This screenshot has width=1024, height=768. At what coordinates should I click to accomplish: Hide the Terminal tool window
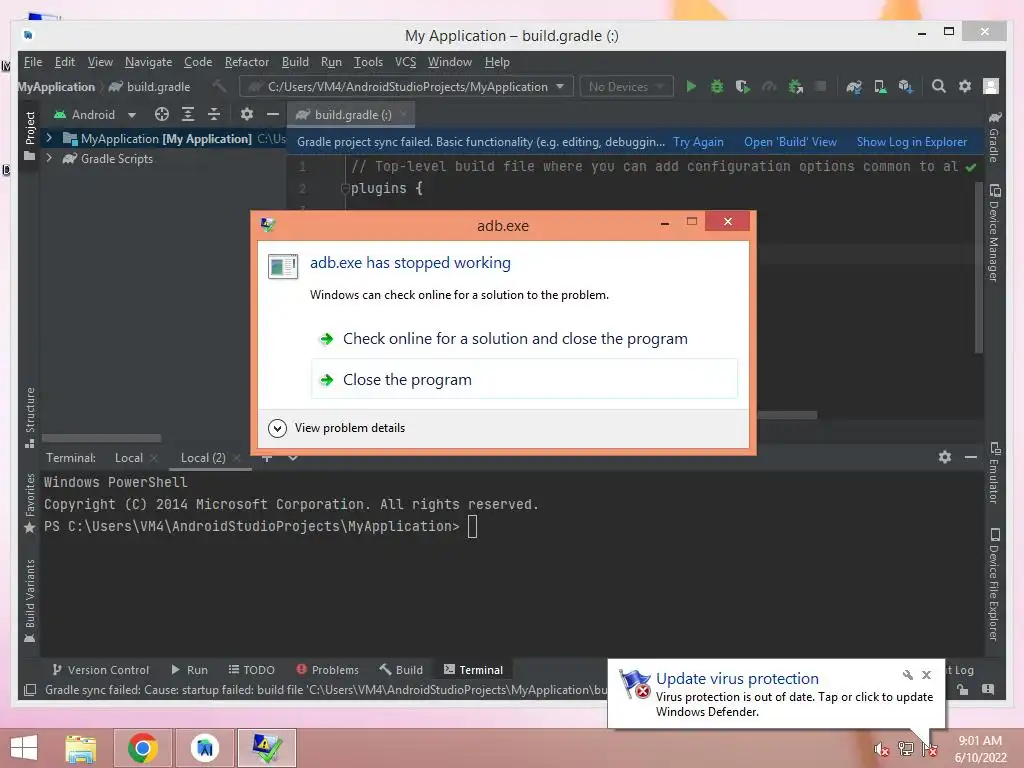(x=970, y=457)
